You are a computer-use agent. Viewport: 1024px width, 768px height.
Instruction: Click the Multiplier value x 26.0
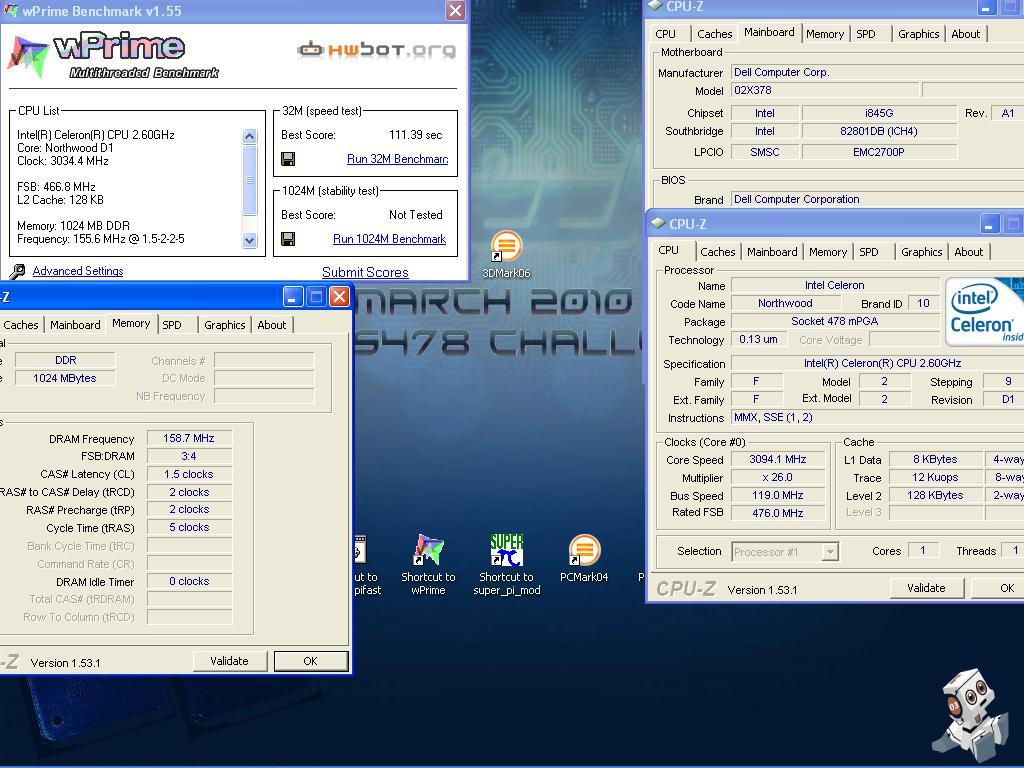point(778,477)
